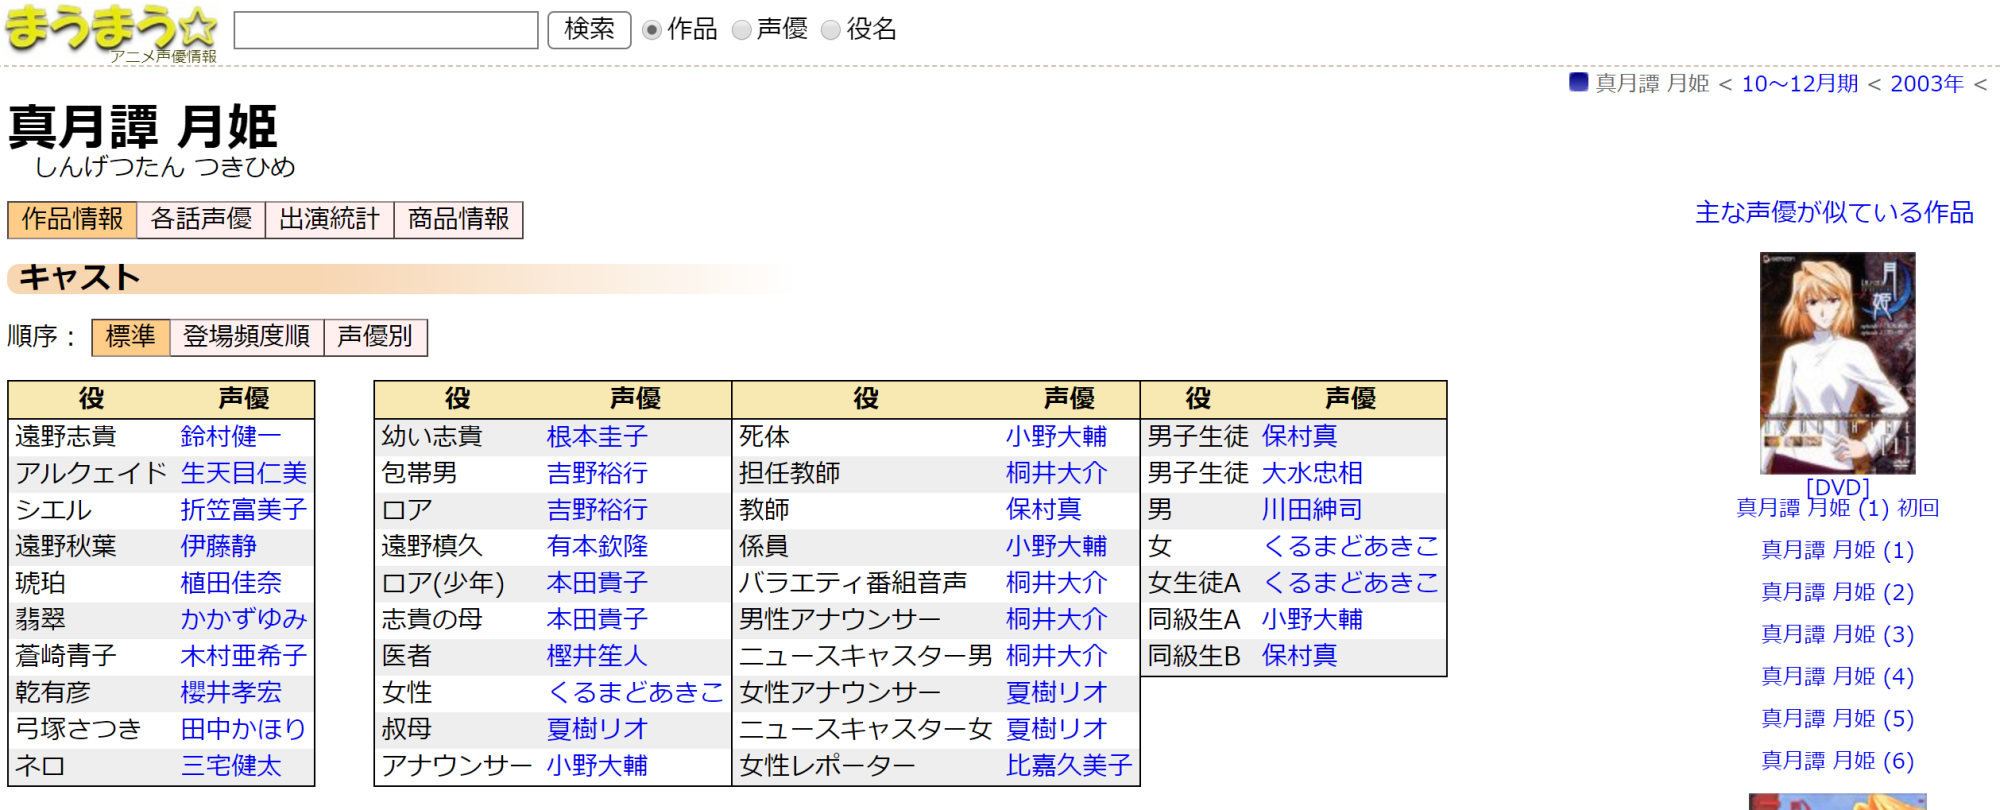Select the 作品 radio button
The height and width of the screenshot is (810, 2000).
coord(652,30)
